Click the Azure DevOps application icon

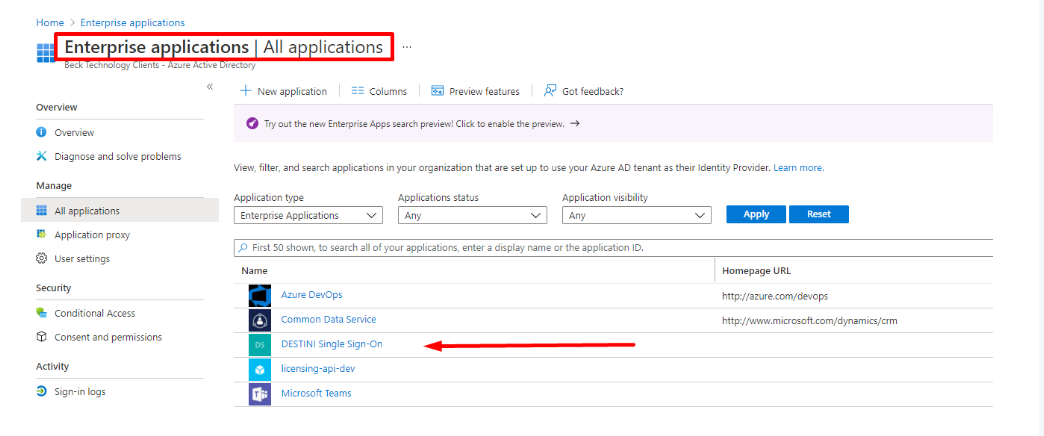pos(260,296)
